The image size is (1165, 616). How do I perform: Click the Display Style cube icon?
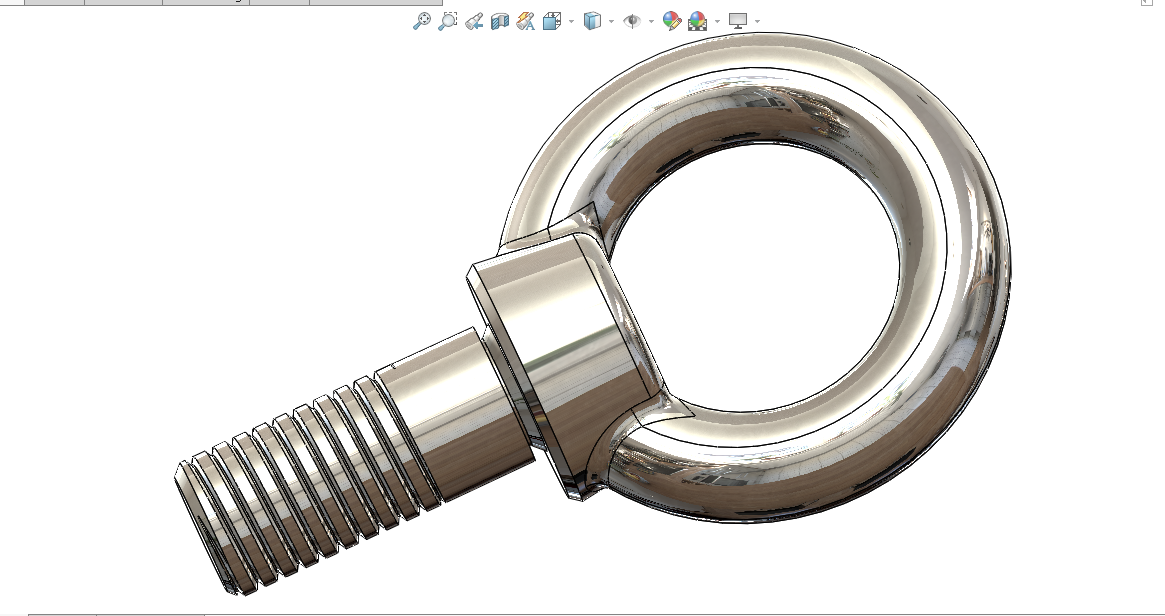(x=592, y=21)
